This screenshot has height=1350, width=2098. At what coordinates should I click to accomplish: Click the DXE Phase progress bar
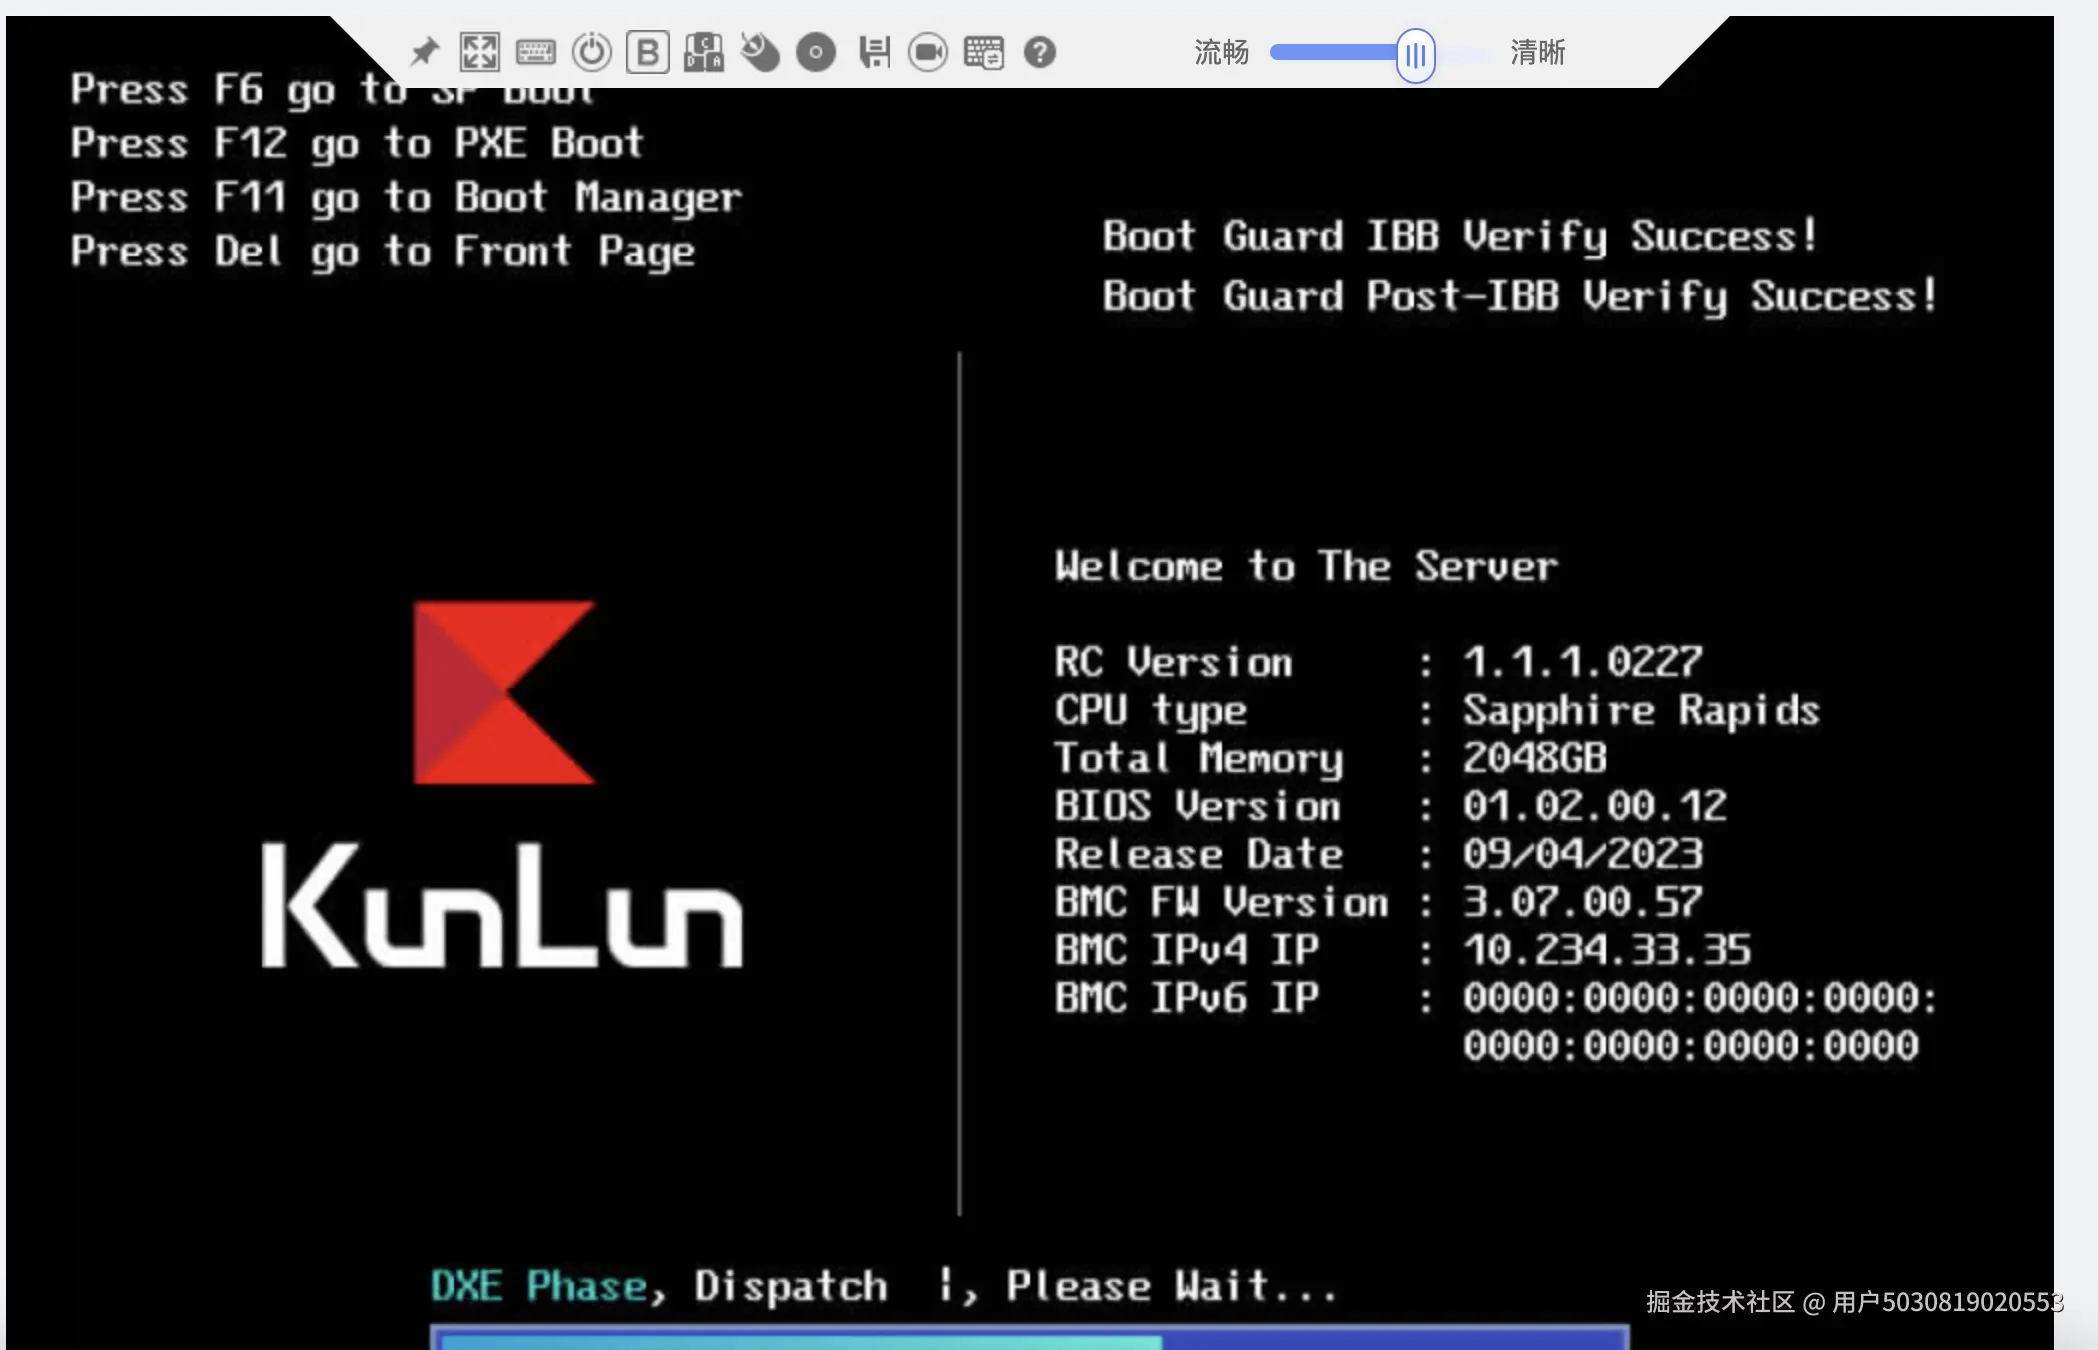[1028, 1338]
